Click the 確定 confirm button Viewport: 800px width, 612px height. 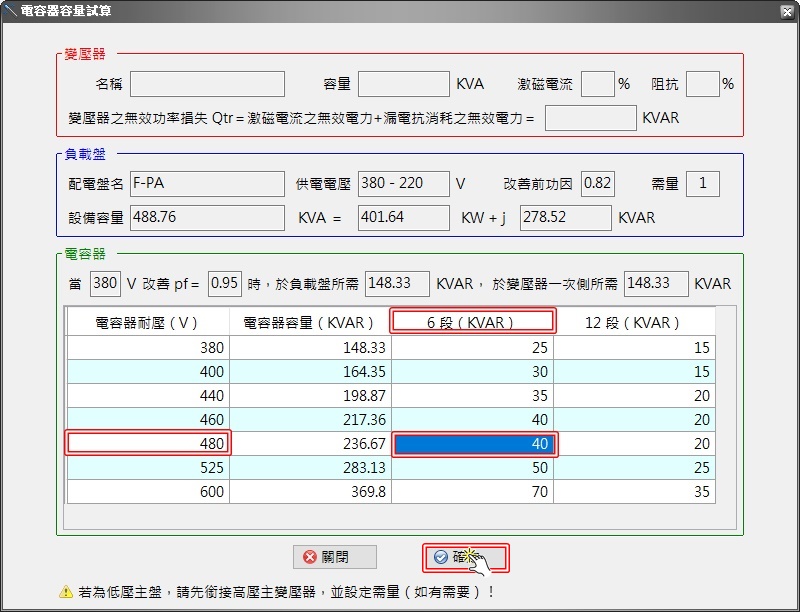466,557
